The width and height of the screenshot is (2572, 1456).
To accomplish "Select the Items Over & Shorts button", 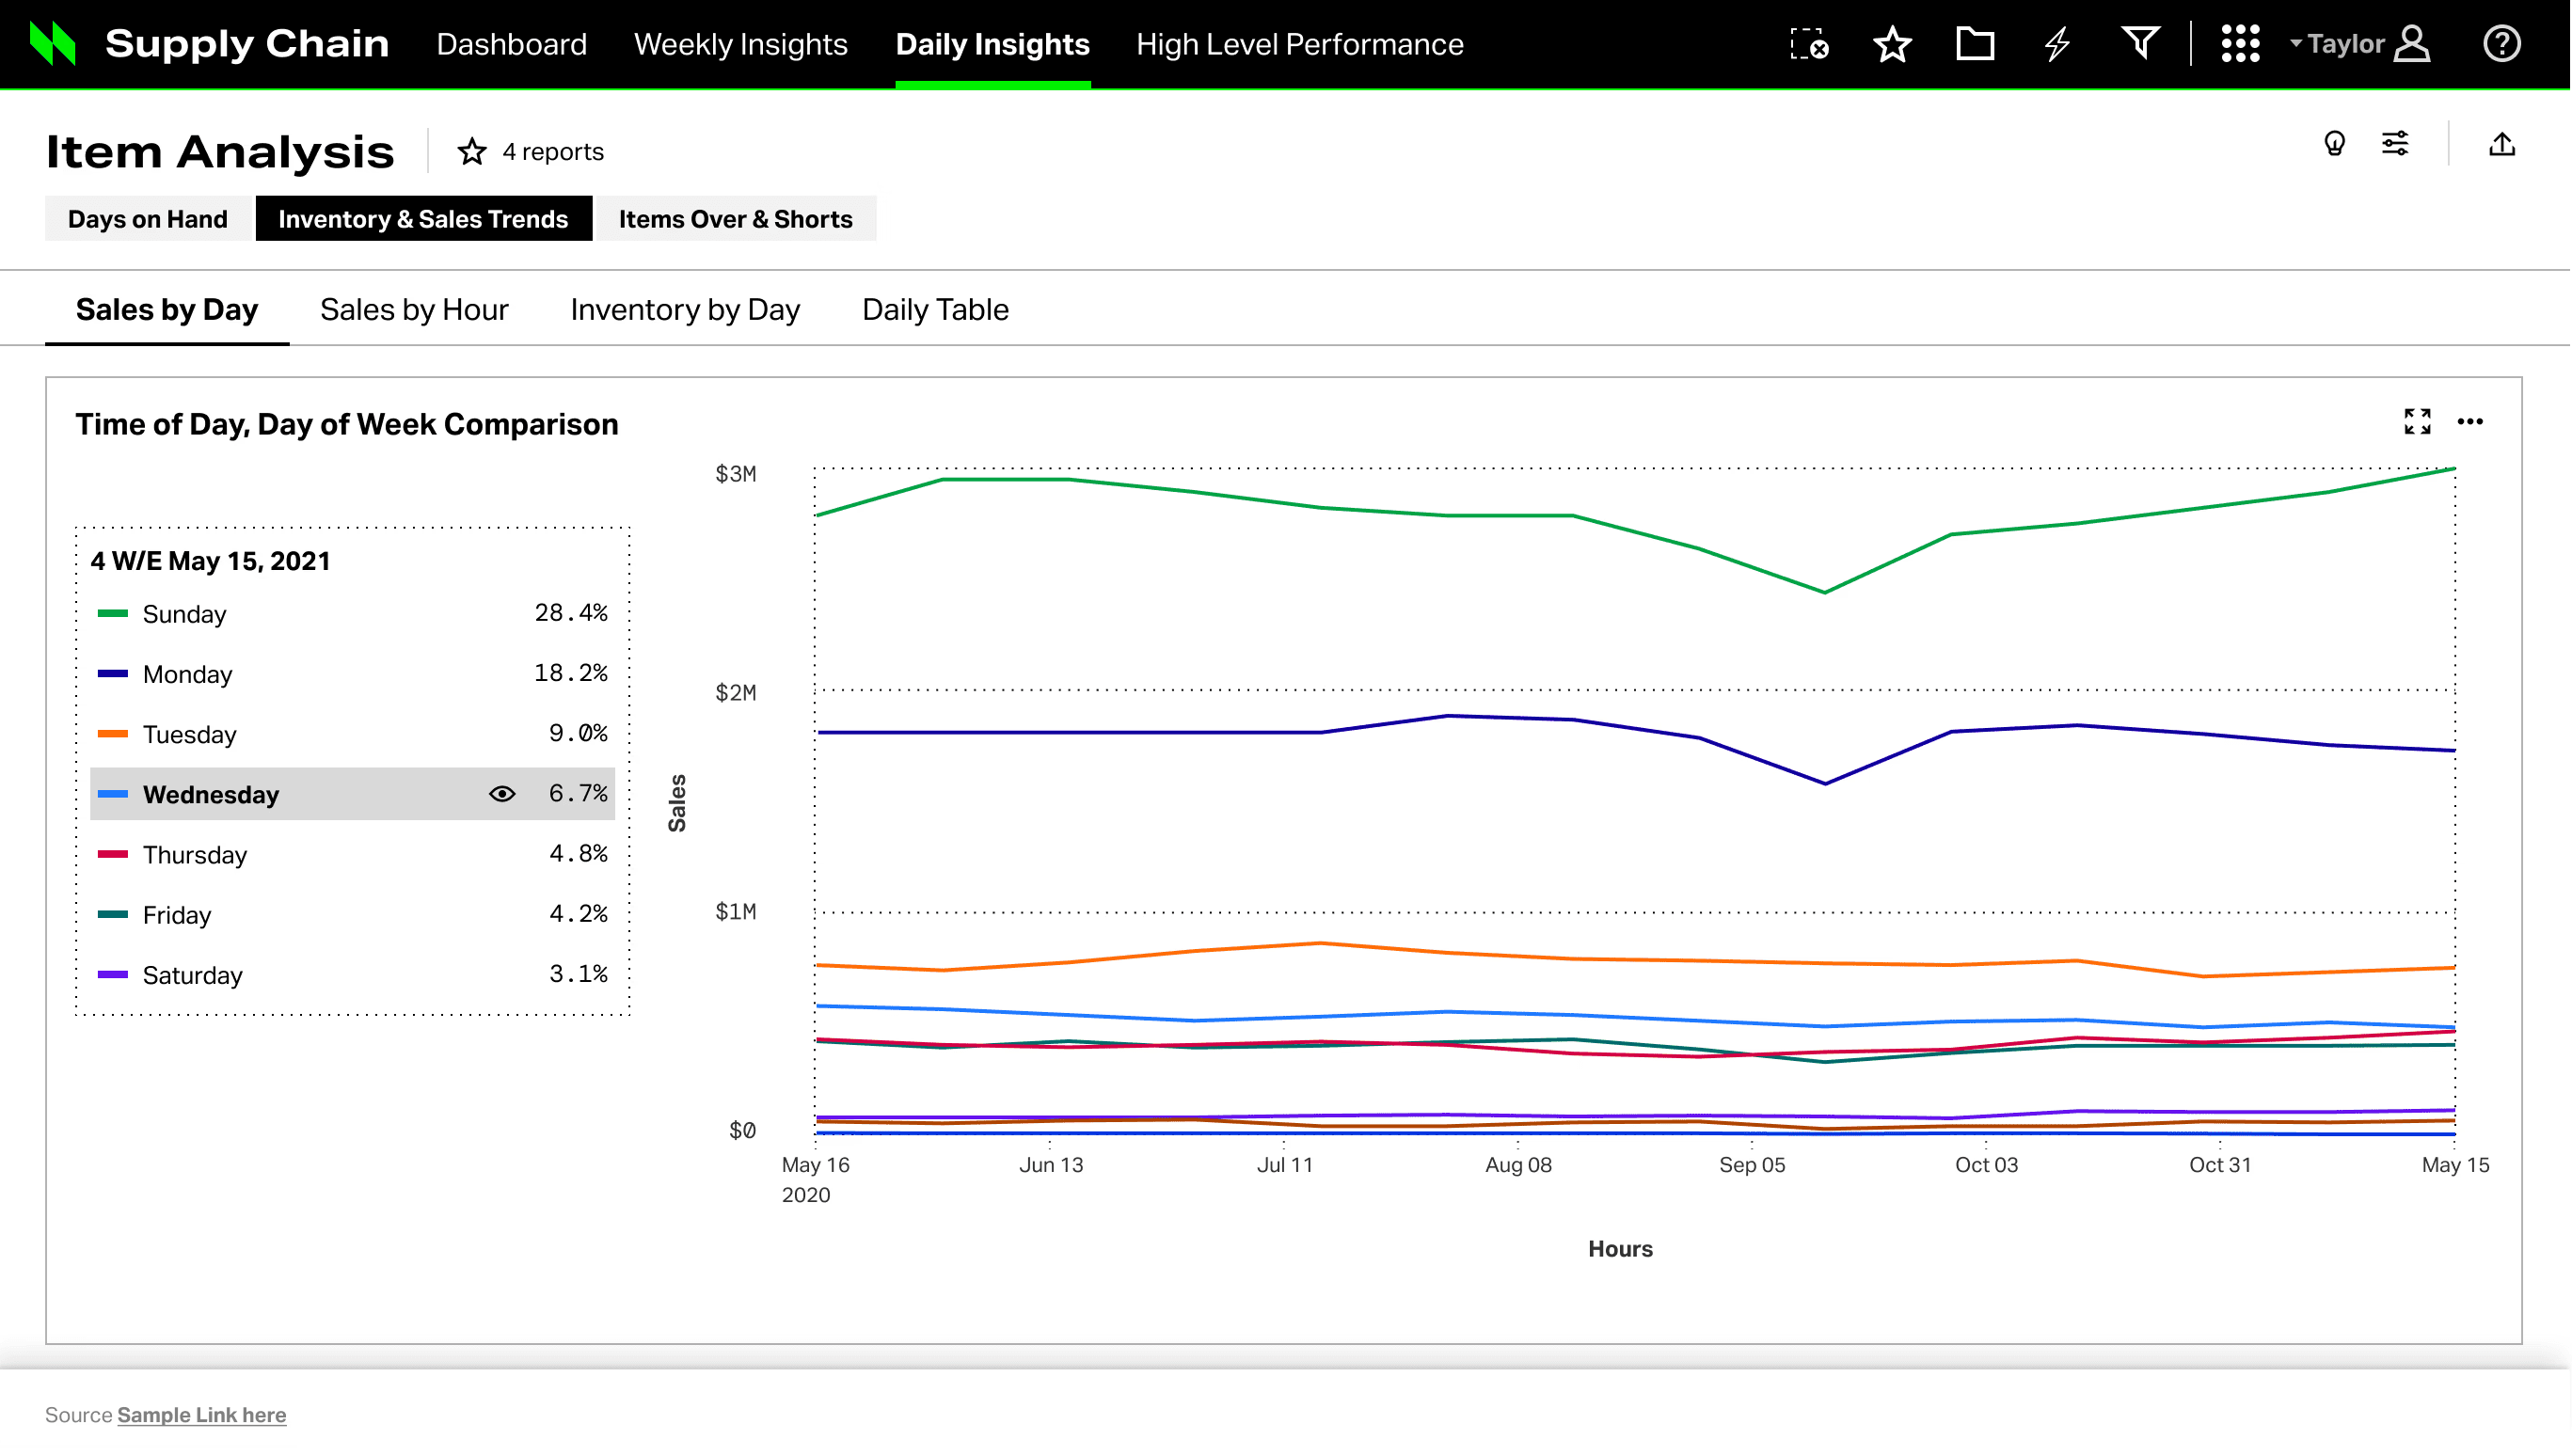I will point(735,219).
